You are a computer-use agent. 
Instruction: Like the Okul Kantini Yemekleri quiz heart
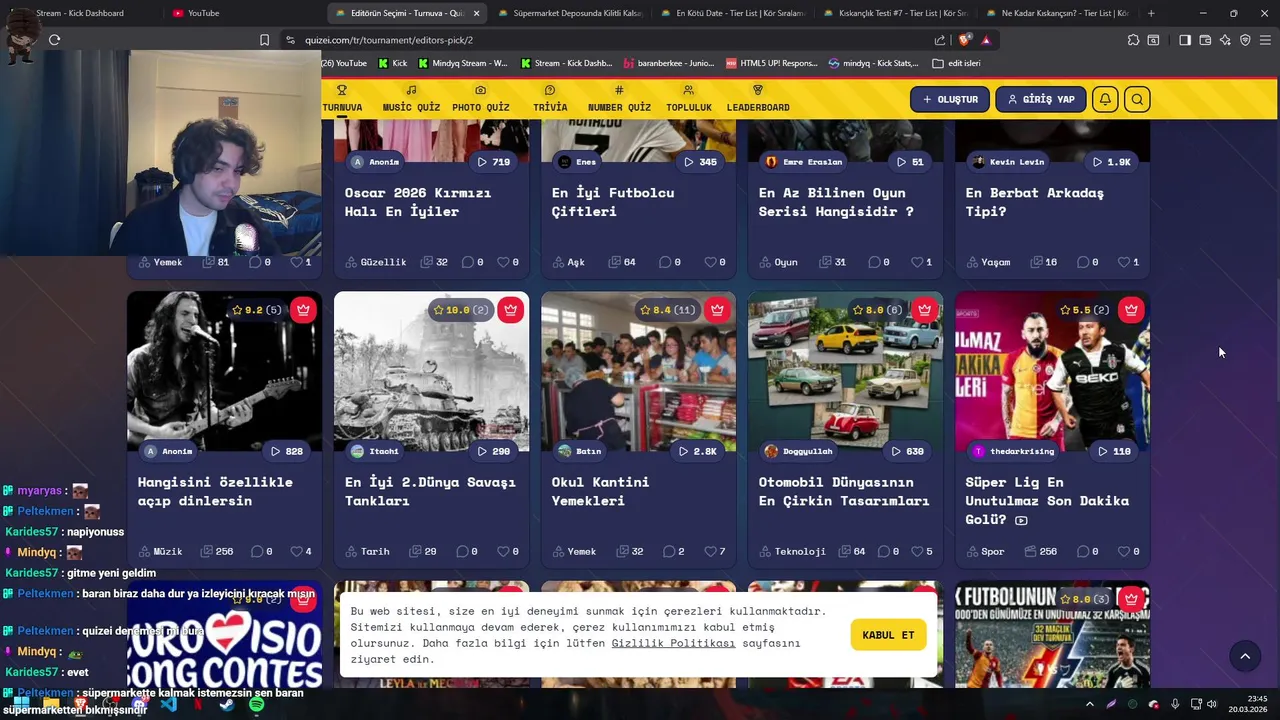tap(710, 551)
